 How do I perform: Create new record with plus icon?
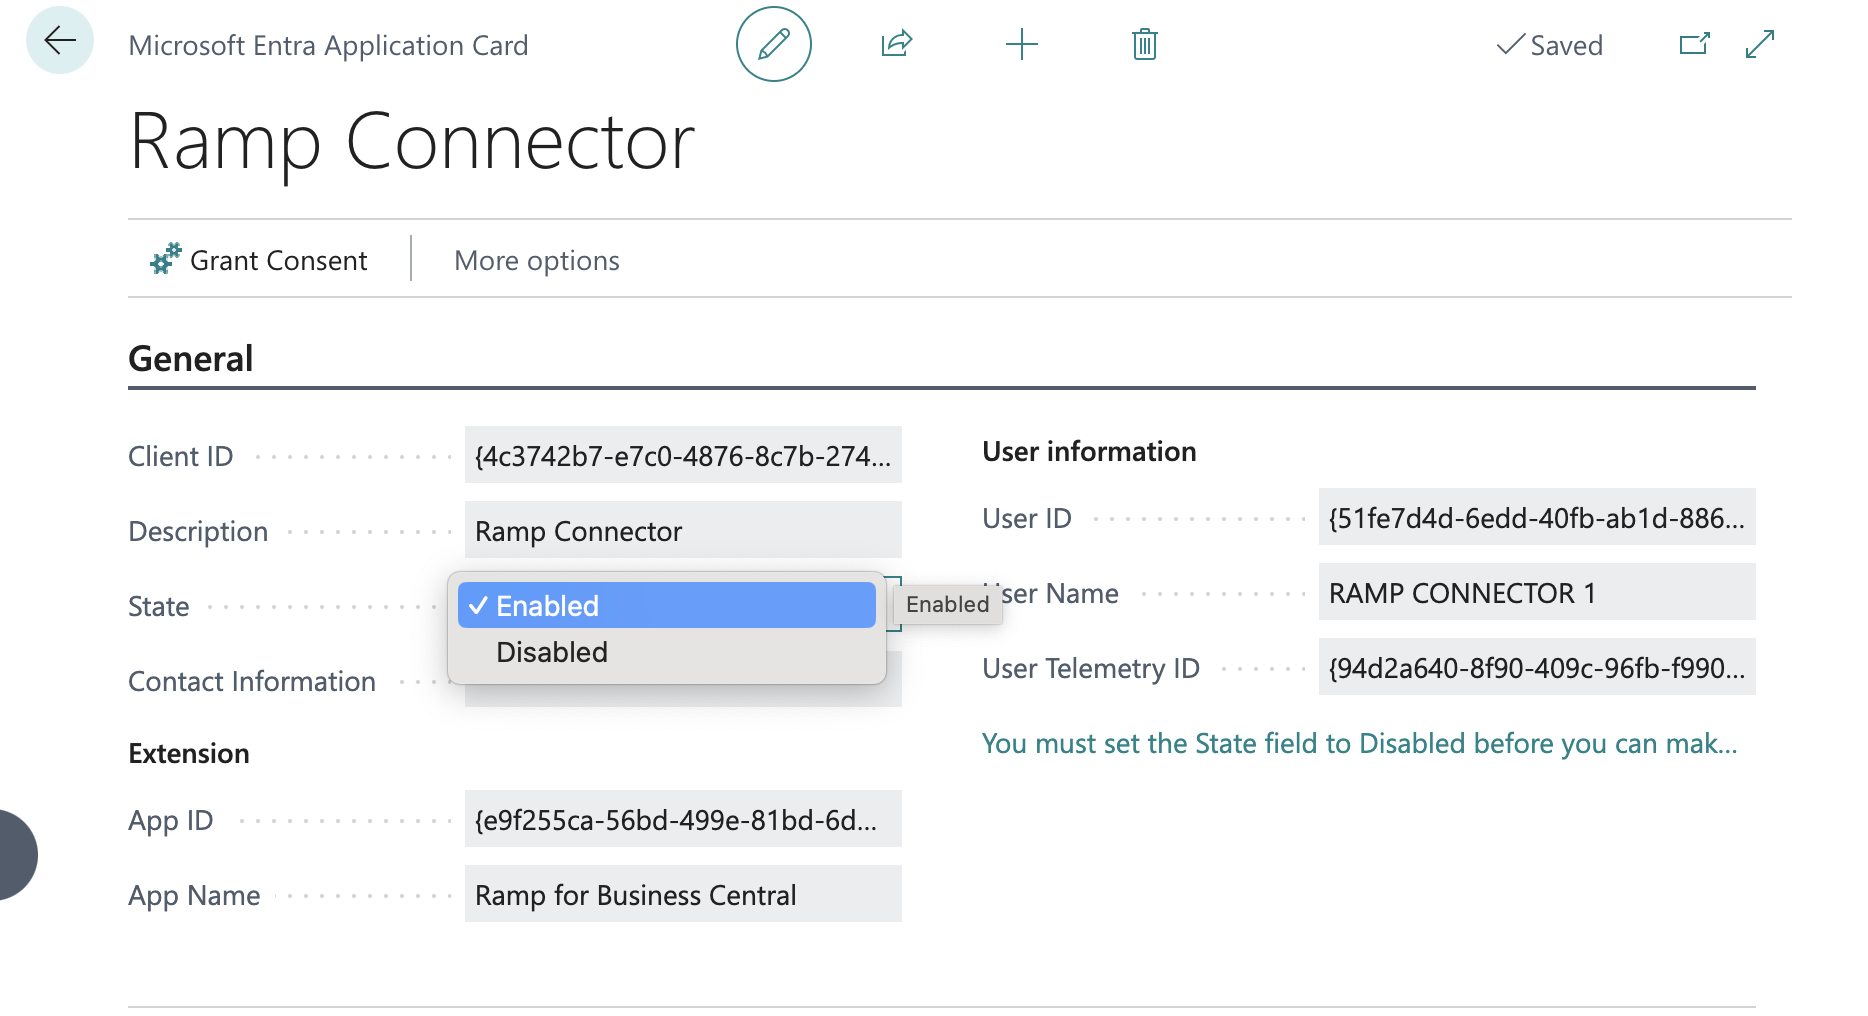(1021, 44)
